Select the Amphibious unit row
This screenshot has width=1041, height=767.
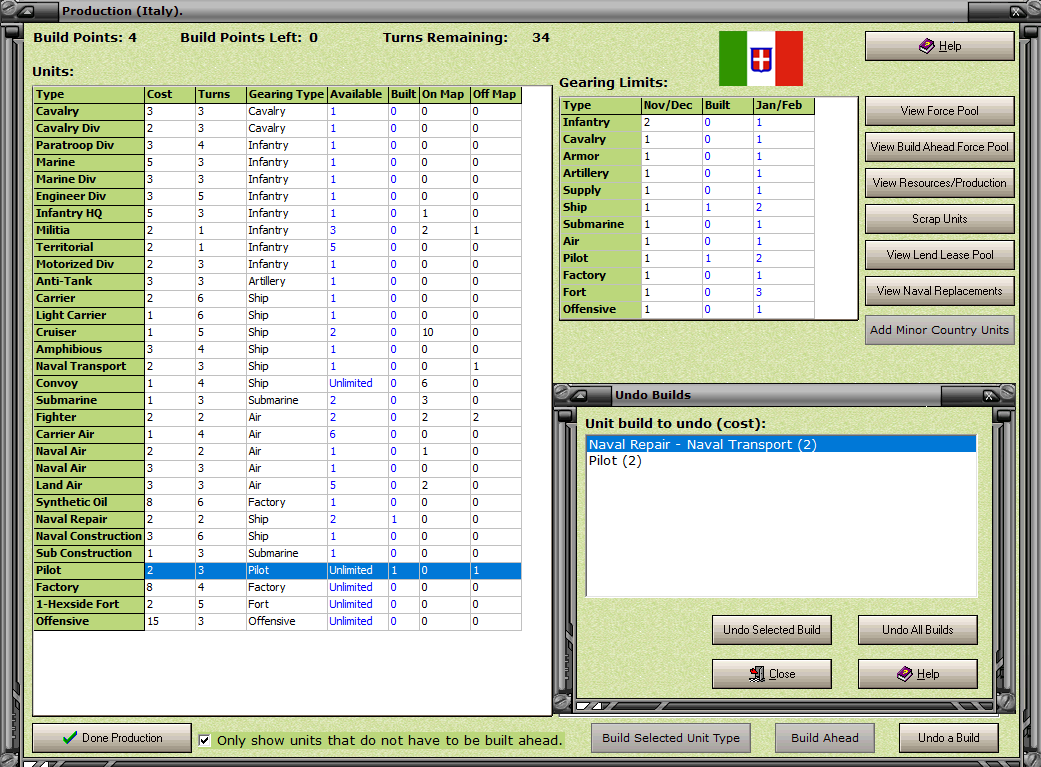(278, 349)
